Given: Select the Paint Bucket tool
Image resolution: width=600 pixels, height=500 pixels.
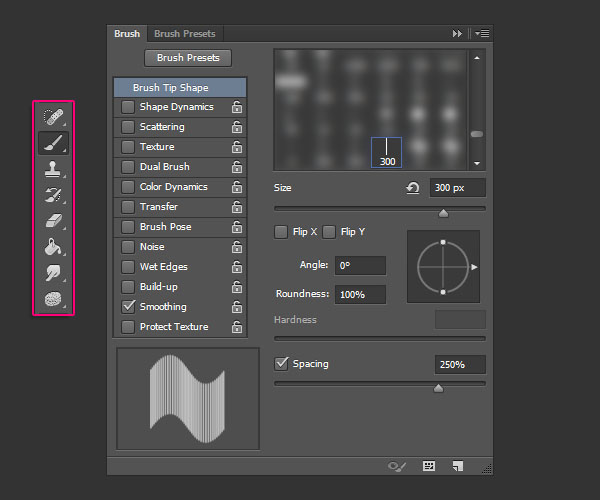Looking at the screenshot, I should point(52,247).
